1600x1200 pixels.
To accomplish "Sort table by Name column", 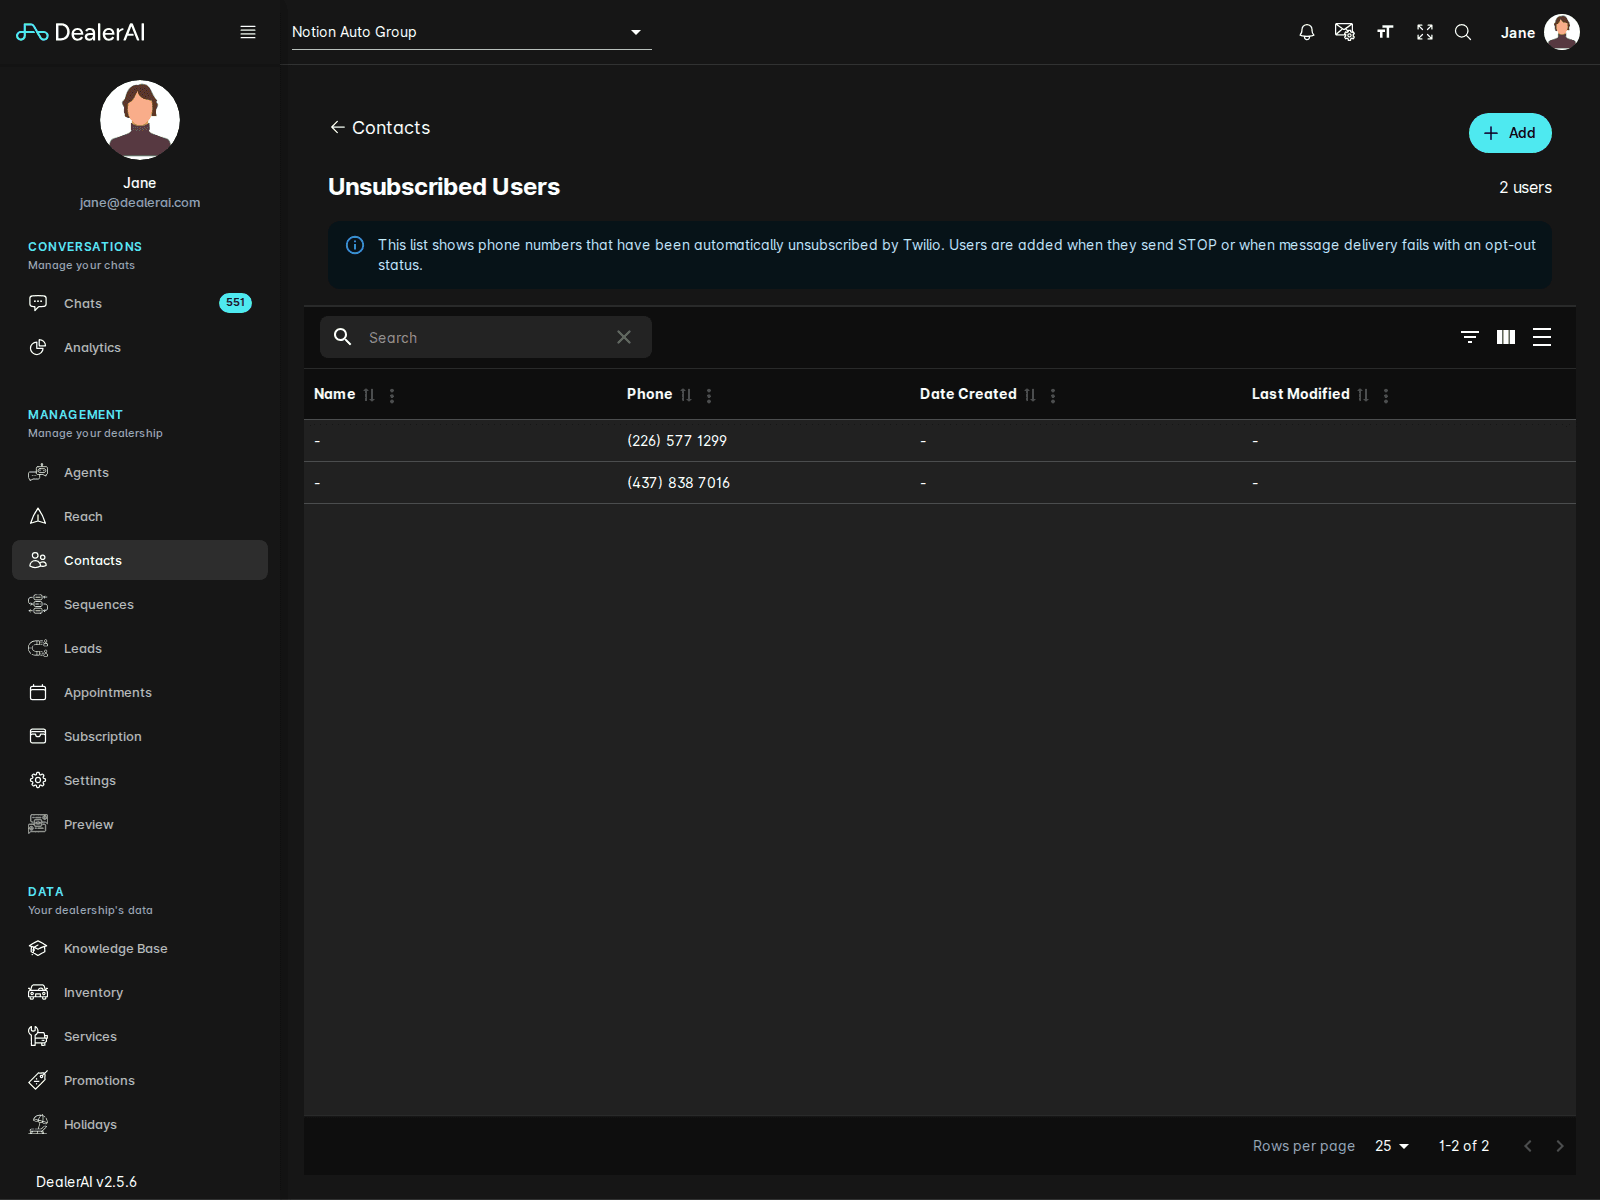I will coord(369,395).
